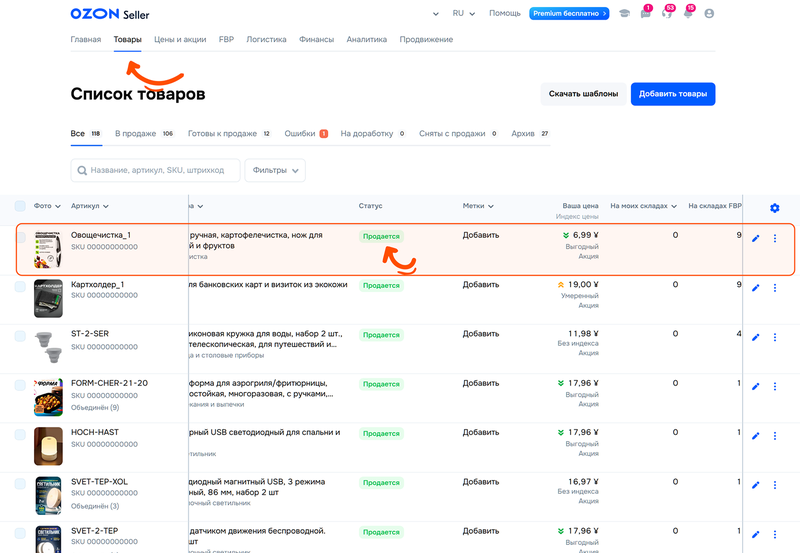The image size is (800, 553).
Task: Open the Помощь link
Action: point(505,13)
